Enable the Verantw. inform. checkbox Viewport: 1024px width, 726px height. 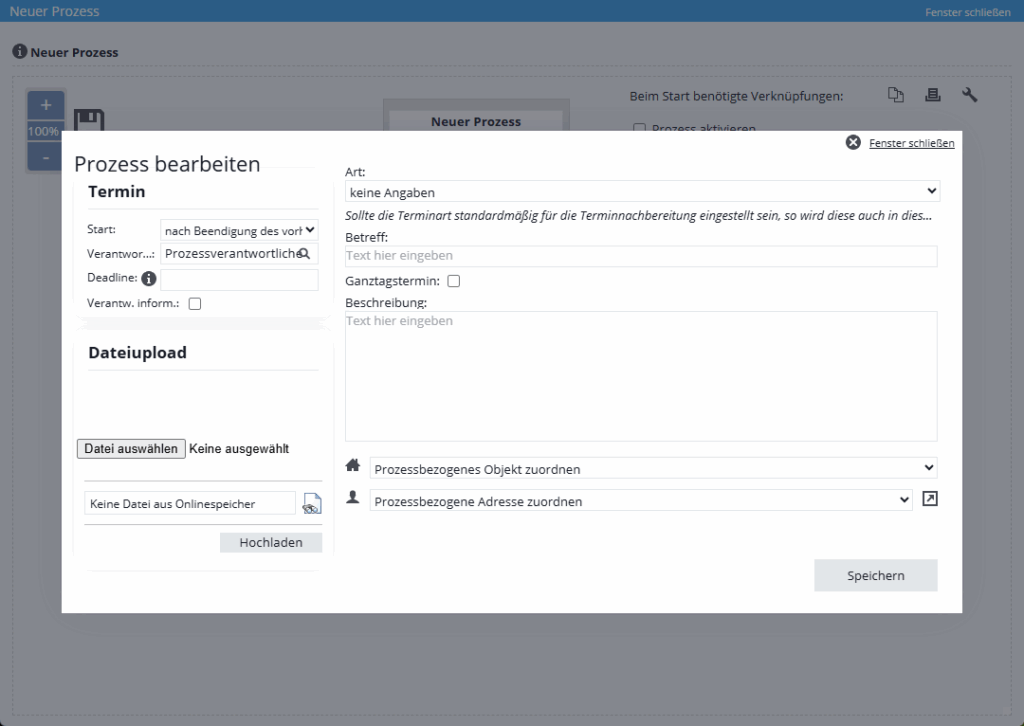(195, 304)
